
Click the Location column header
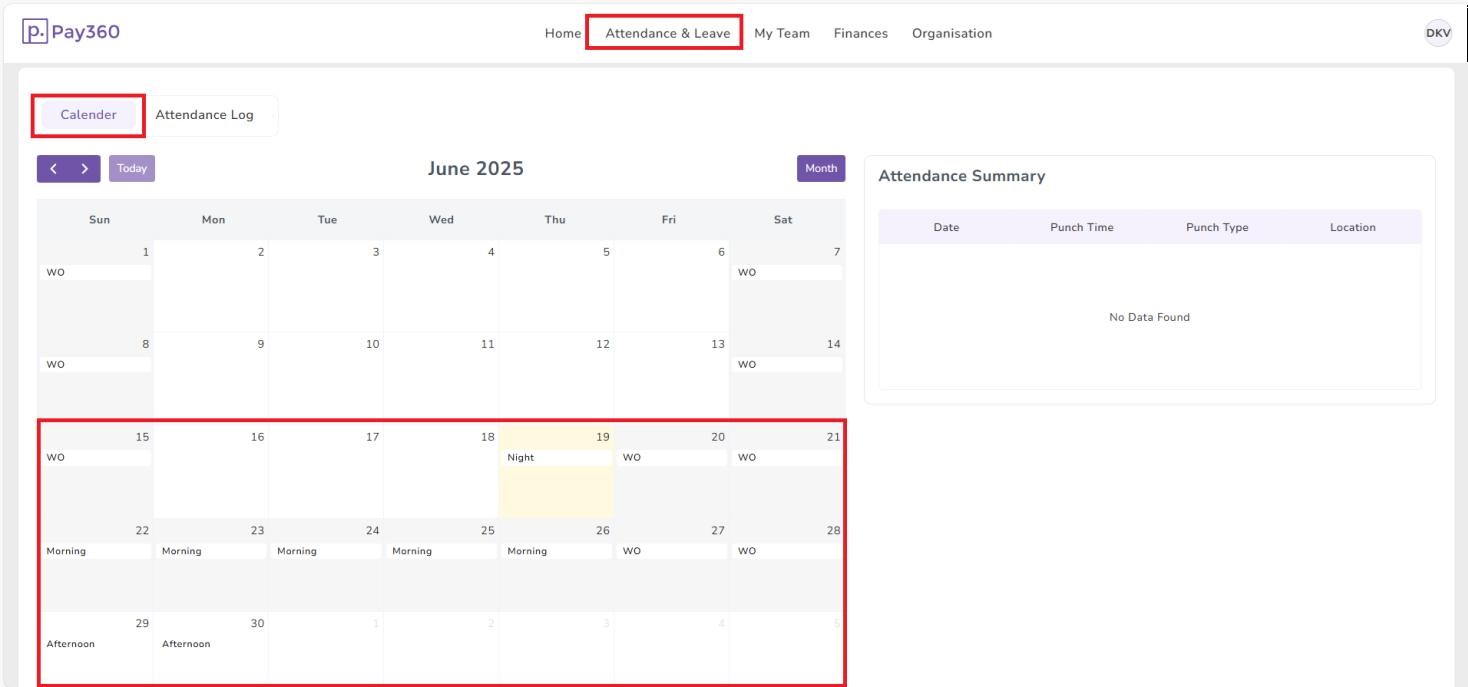1353,227
